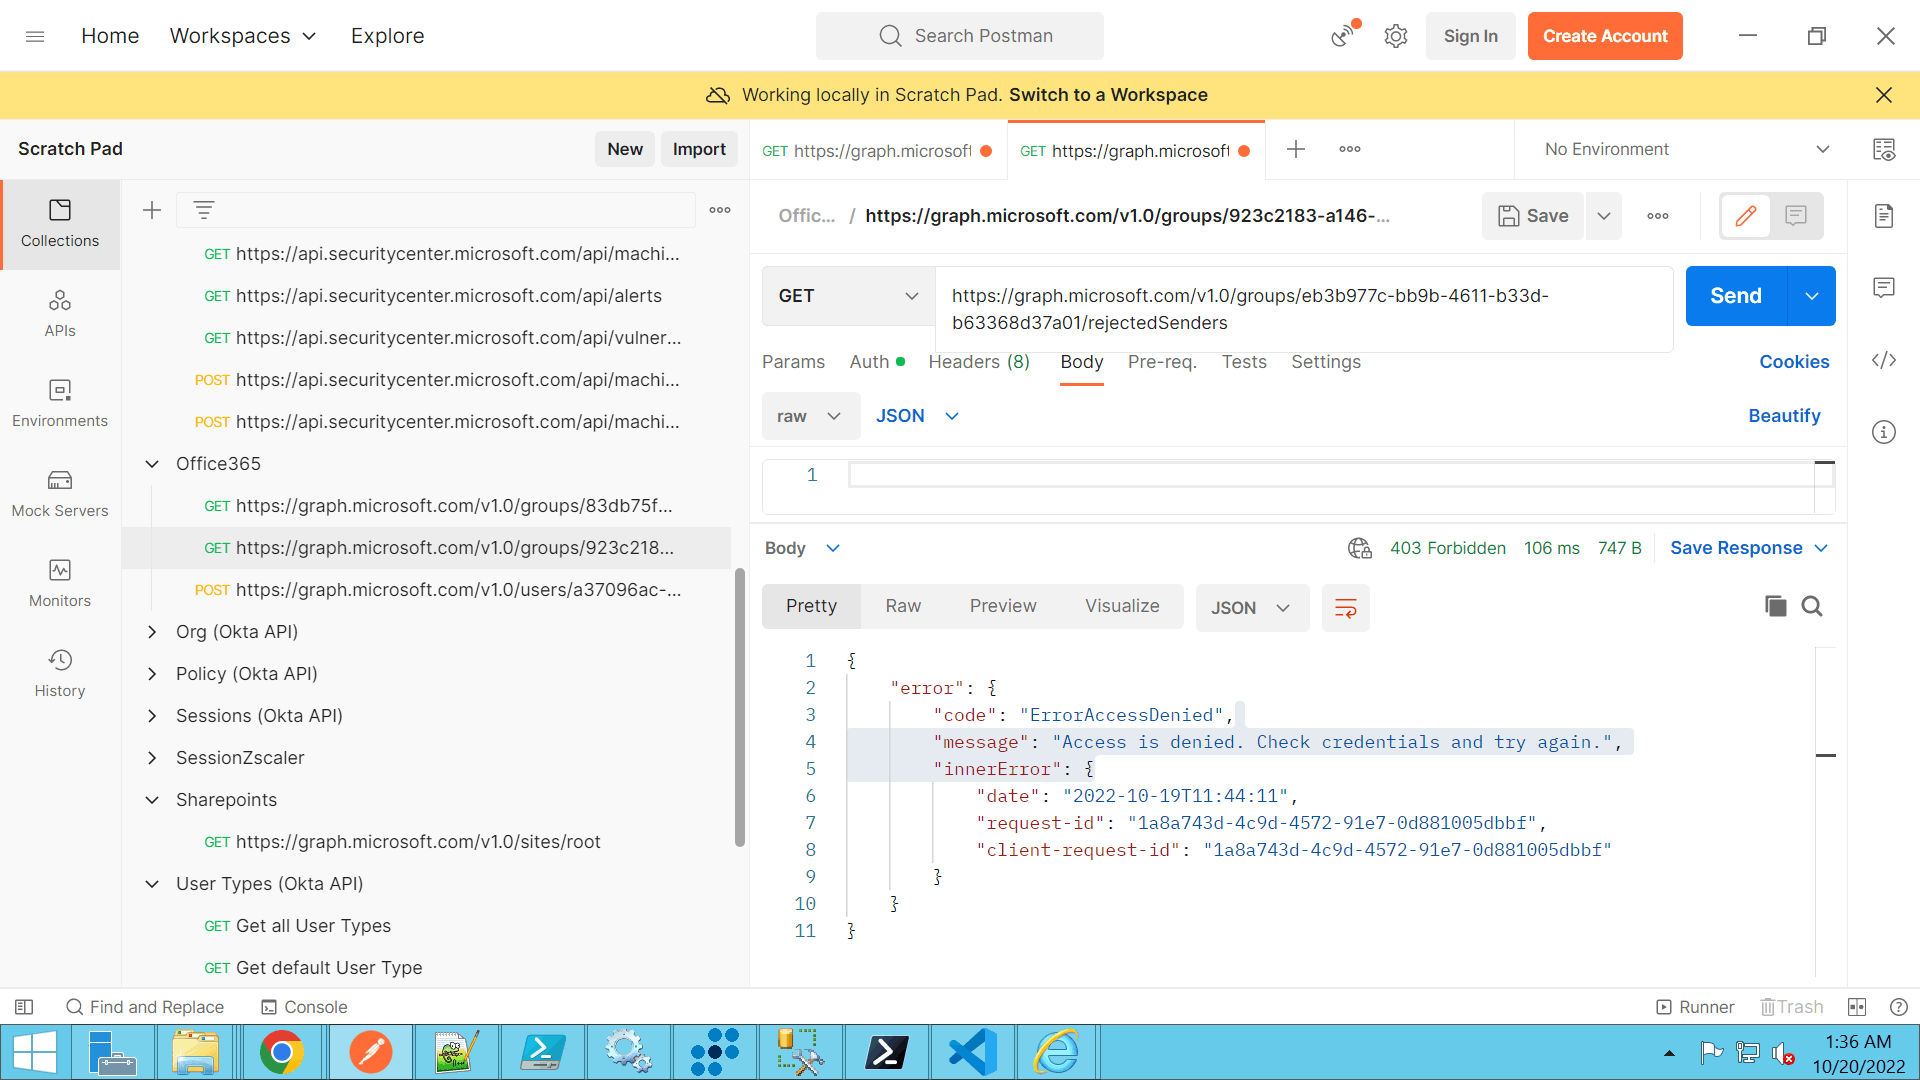Open the APIs sidebar panel
This screenshot has width=1920, height=1080.
coord(60,314)
